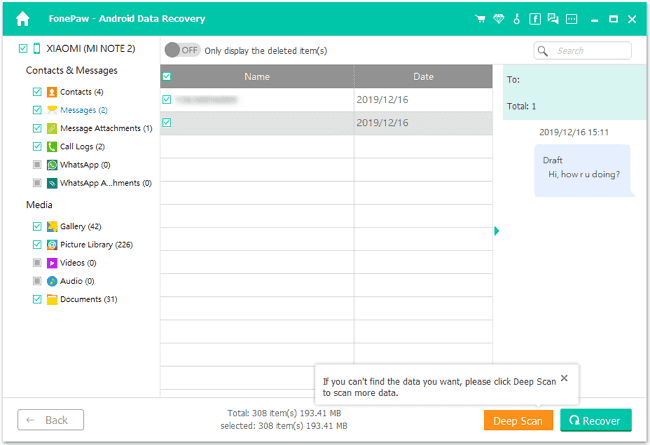Screen dimensions: 650x445
Task: Uncheck the Contacts (4) checkbox
Action: click(x=37, y=92)
